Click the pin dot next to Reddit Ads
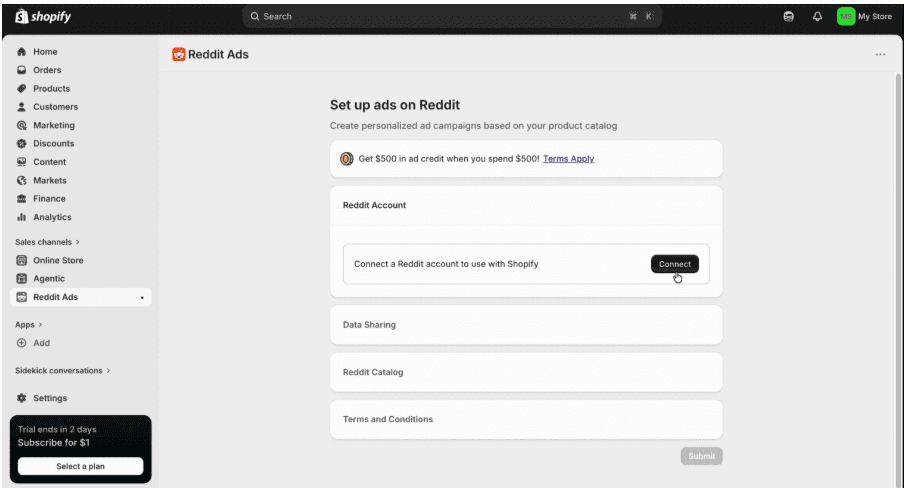 tap(142, 298)
